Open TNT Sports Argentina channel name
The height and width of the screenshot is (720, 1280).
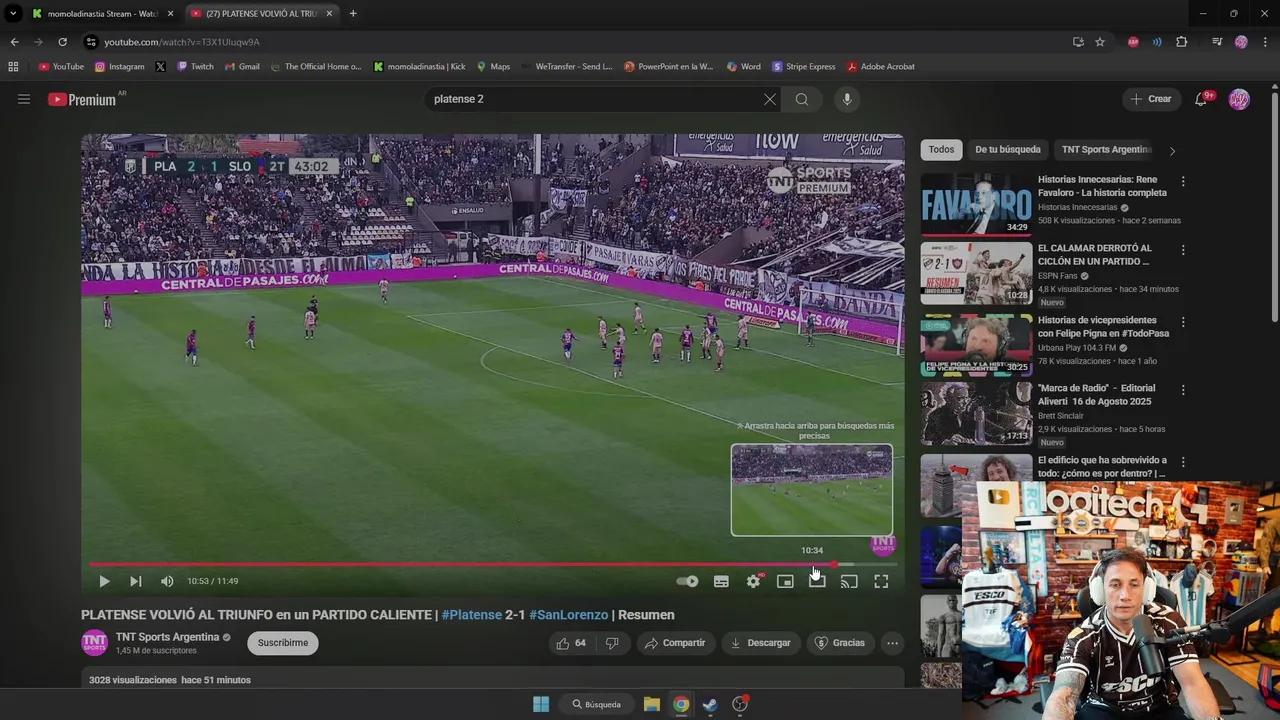167,637
